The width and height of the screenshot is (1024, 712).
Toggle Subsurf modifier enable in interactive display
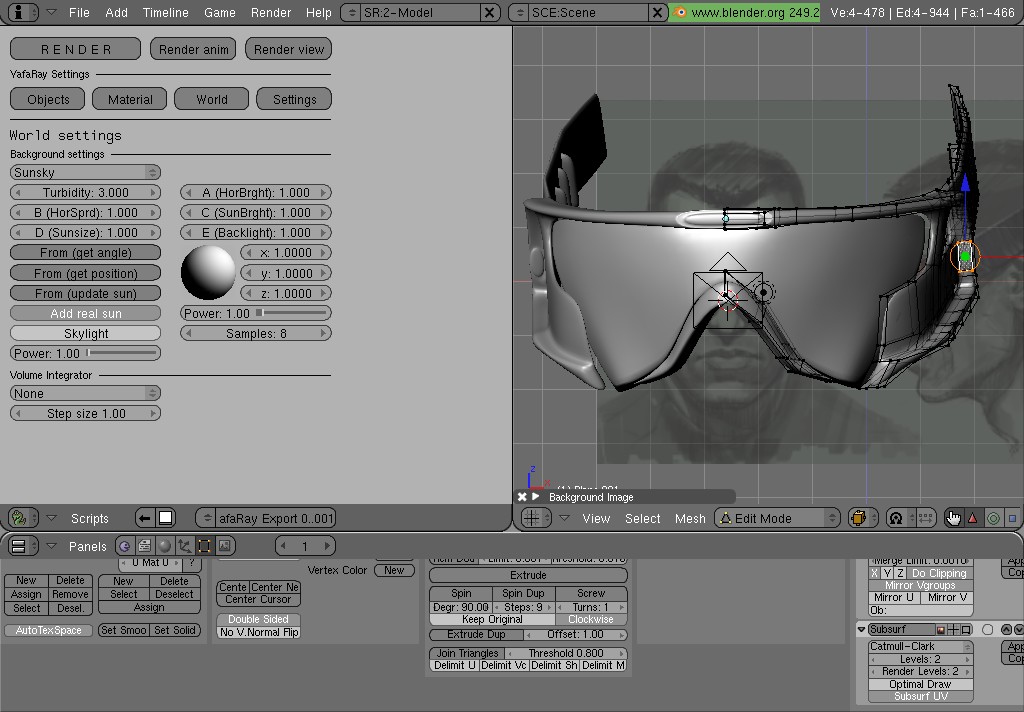click(953, 630)
